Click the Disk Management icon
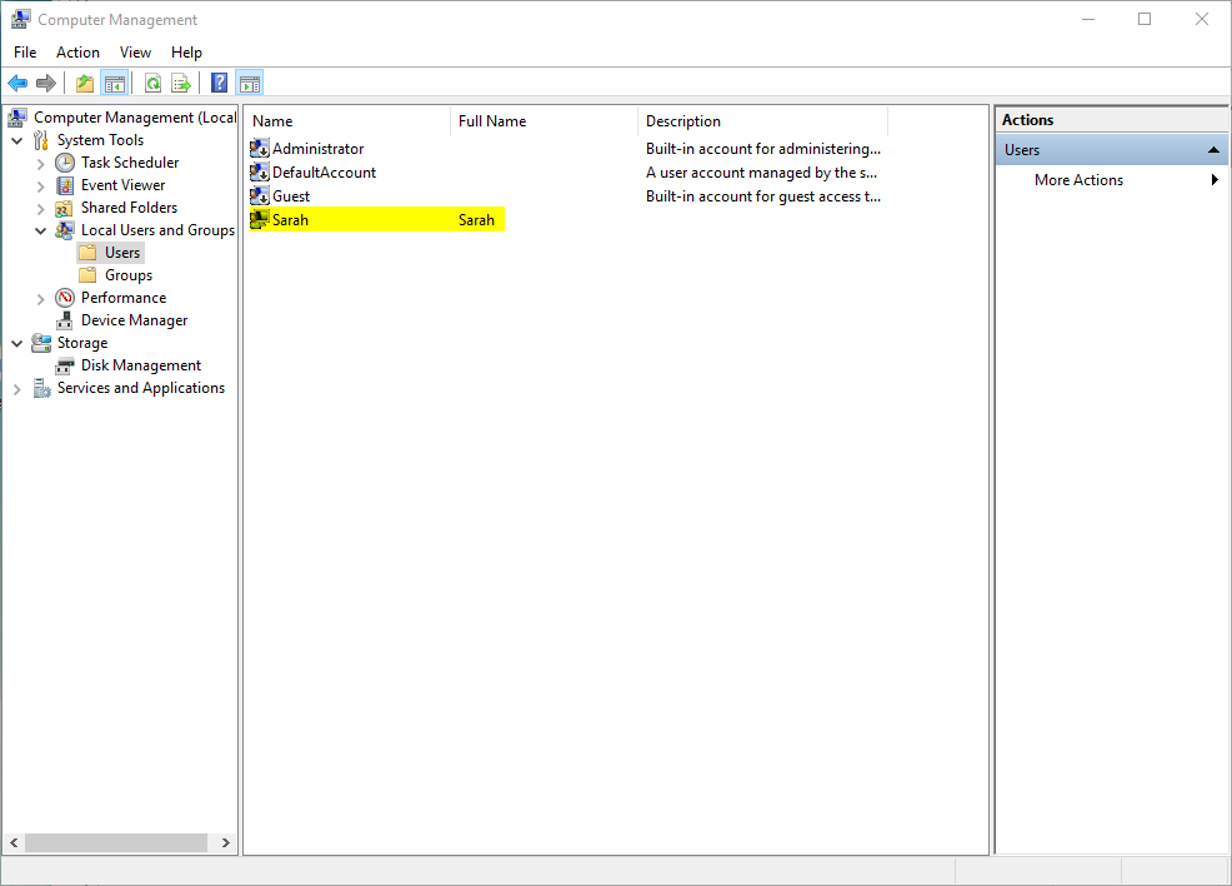Image resolution: width=1232 pixels, height=886 pixels. [x=65, y=366]
